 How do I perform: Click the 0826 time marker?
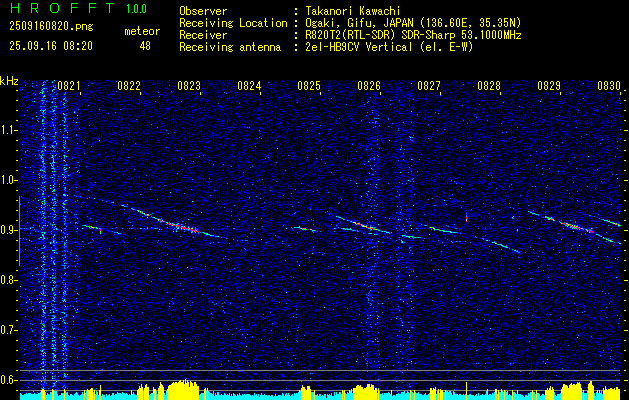coord(369,86)
